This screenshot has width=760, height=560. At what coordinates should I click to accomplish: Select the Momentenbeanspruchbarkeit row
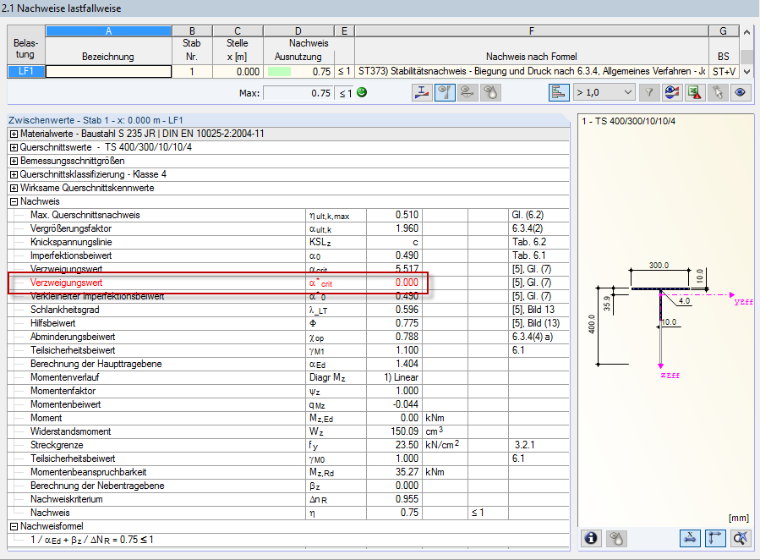pyautogui.click(x=288, y=472)
